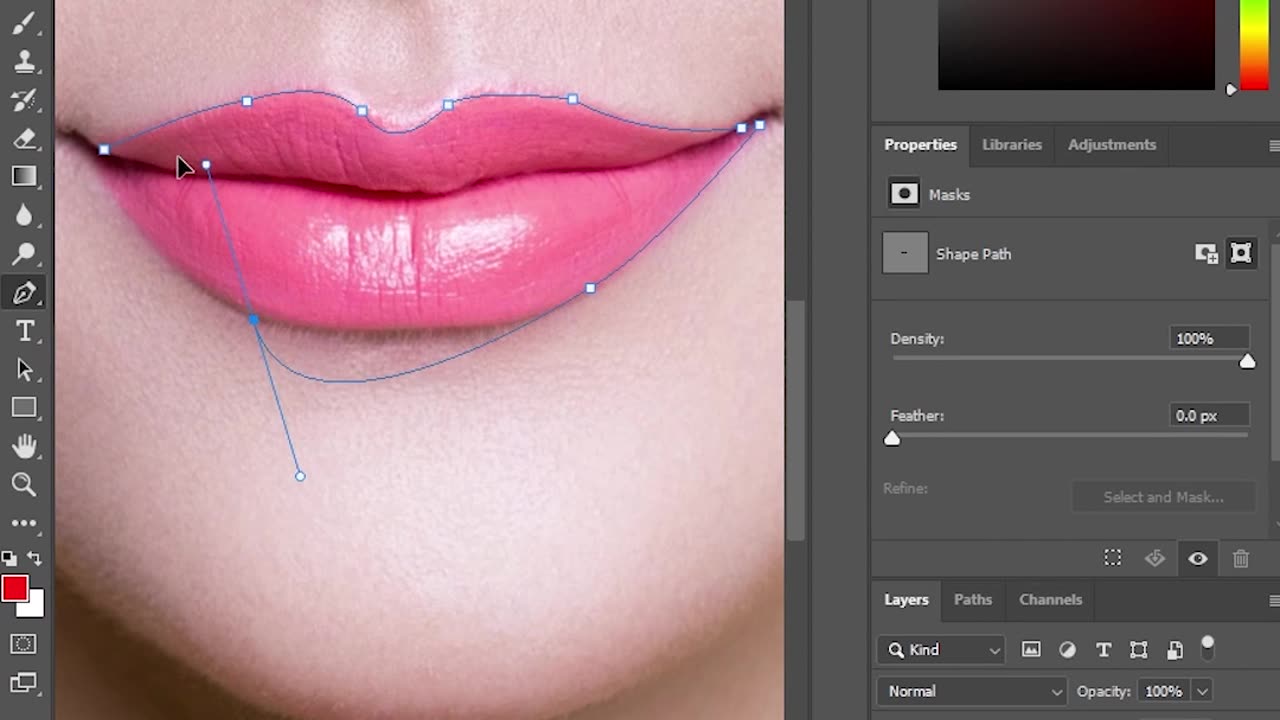
Task: Switch to the Layers tab
Action: [x=906, y=599]
